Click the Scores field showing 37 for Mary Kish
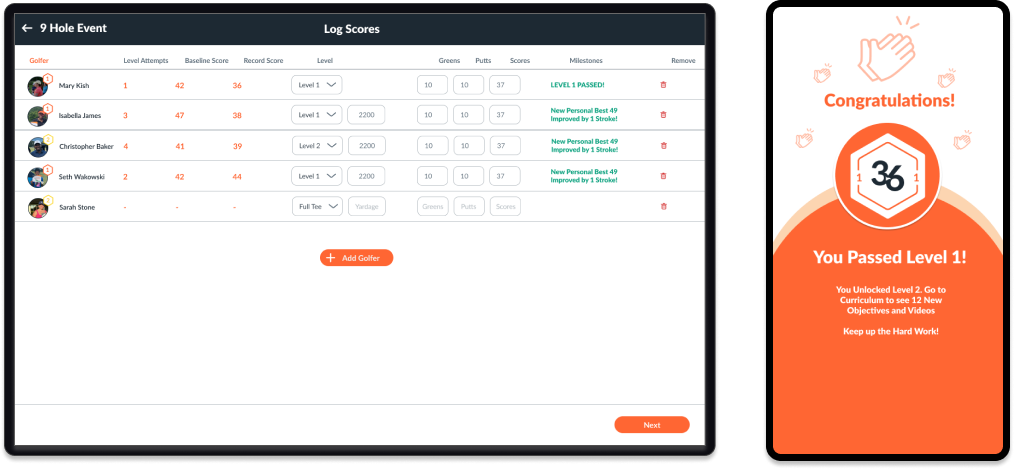Image resolution: width=1014 pixels, height=469 pixels. coord(505,85)
